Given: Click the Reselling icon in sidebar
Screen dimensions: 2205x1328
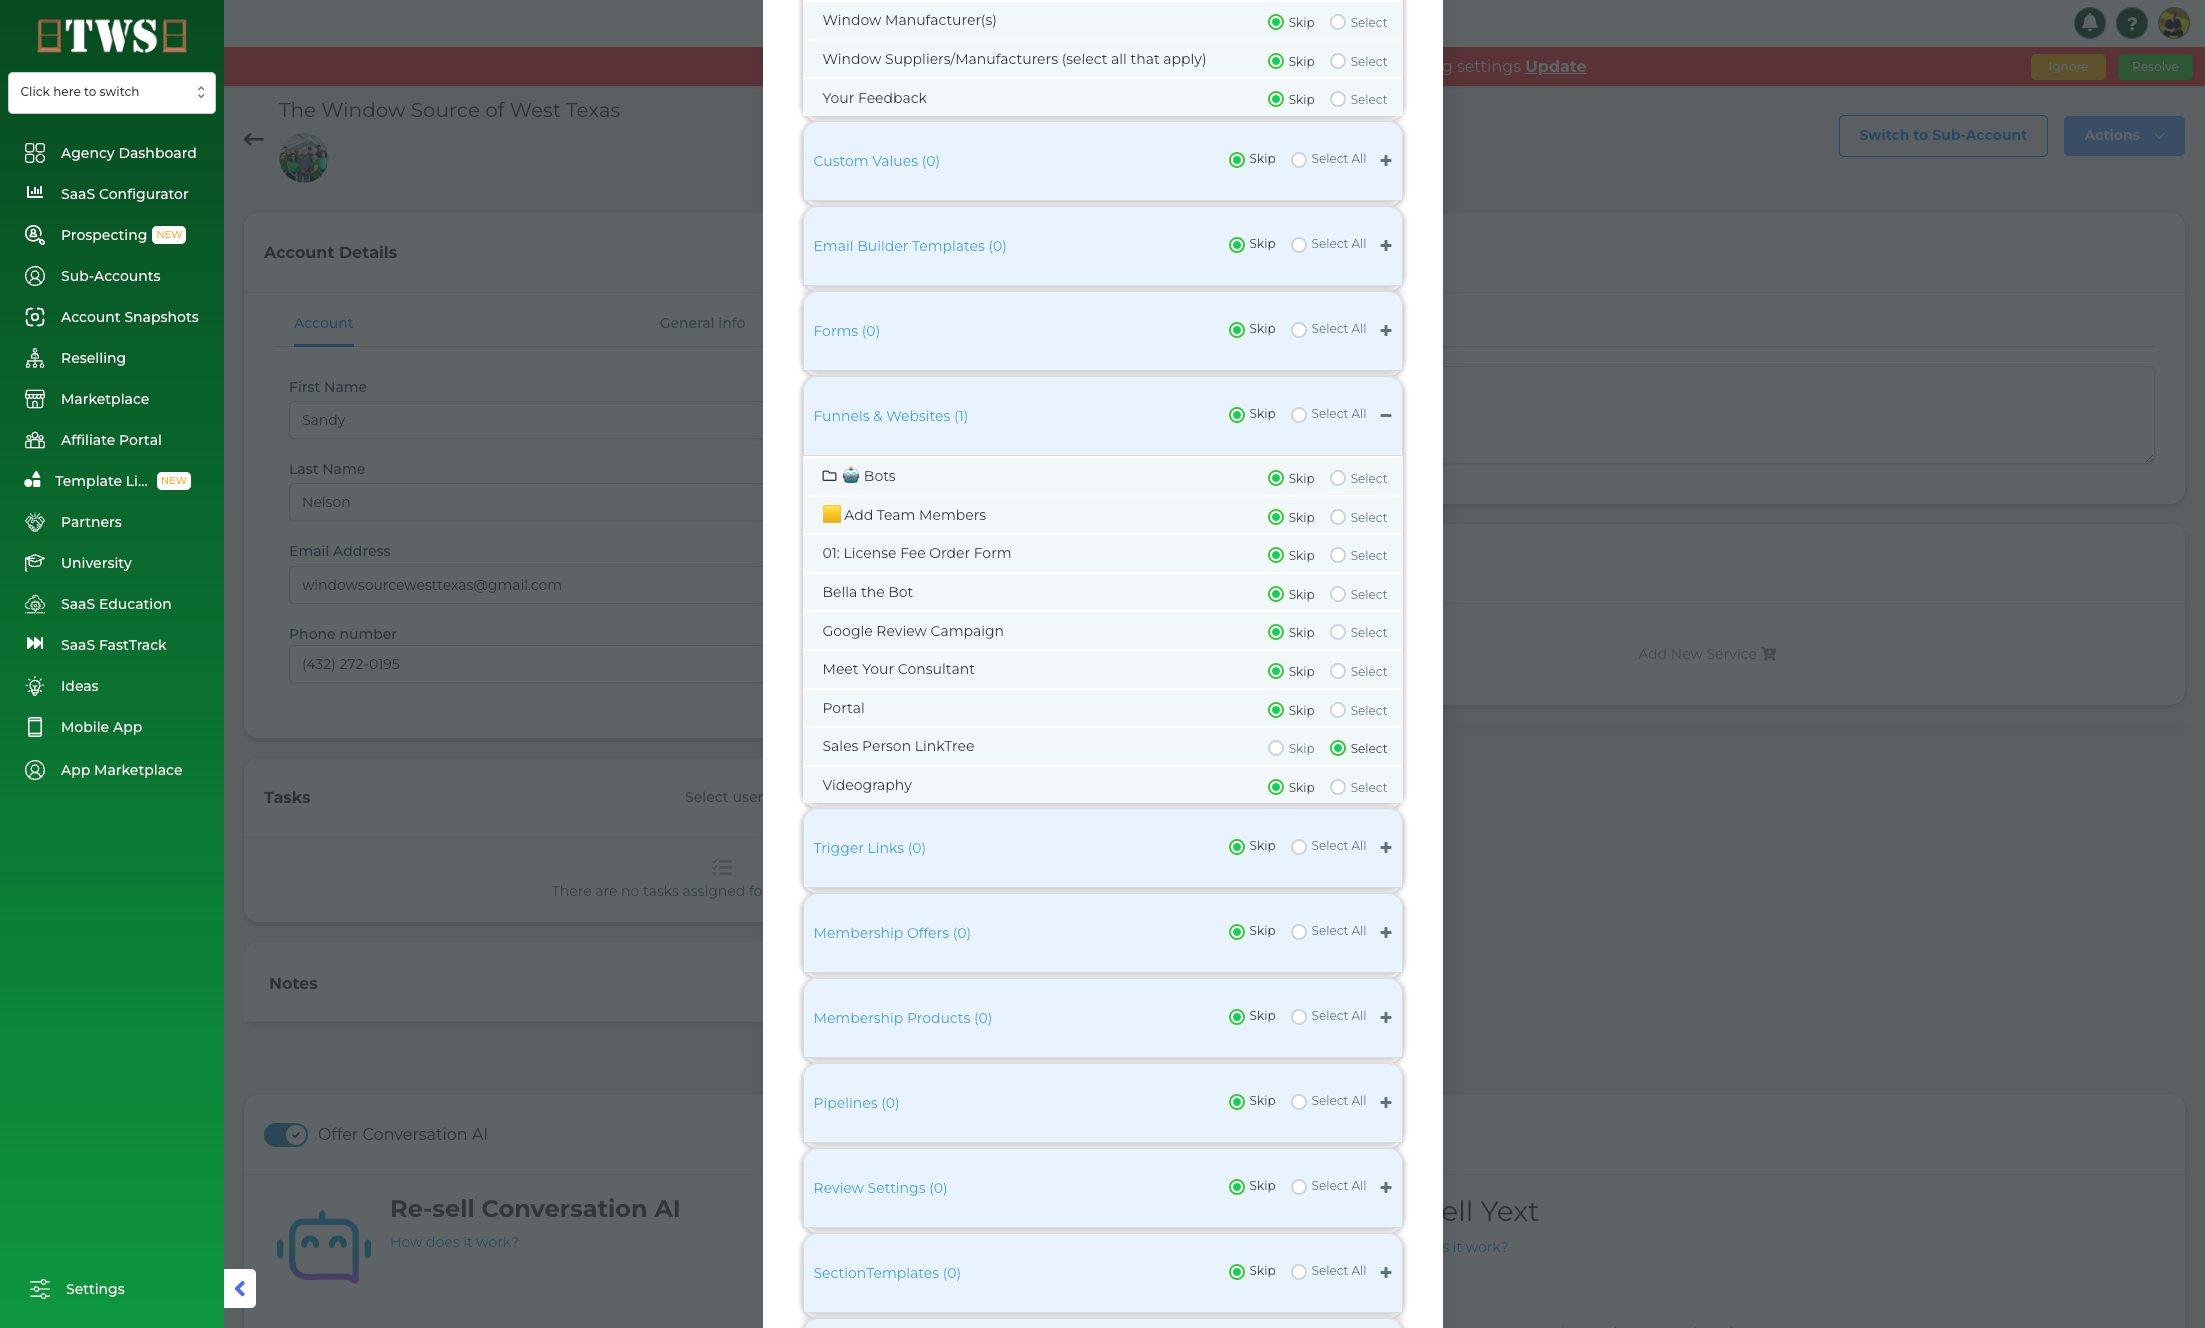Looking at the screenshot, I should (x=35, y=358).
